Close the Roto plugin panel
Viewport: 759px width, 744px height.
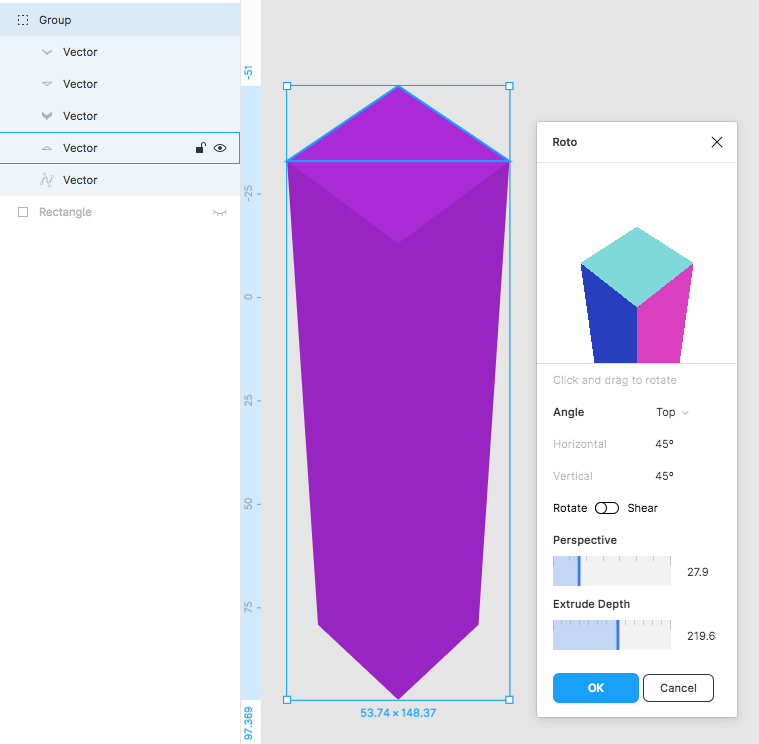pyautogui.click(x=716, y=142)
